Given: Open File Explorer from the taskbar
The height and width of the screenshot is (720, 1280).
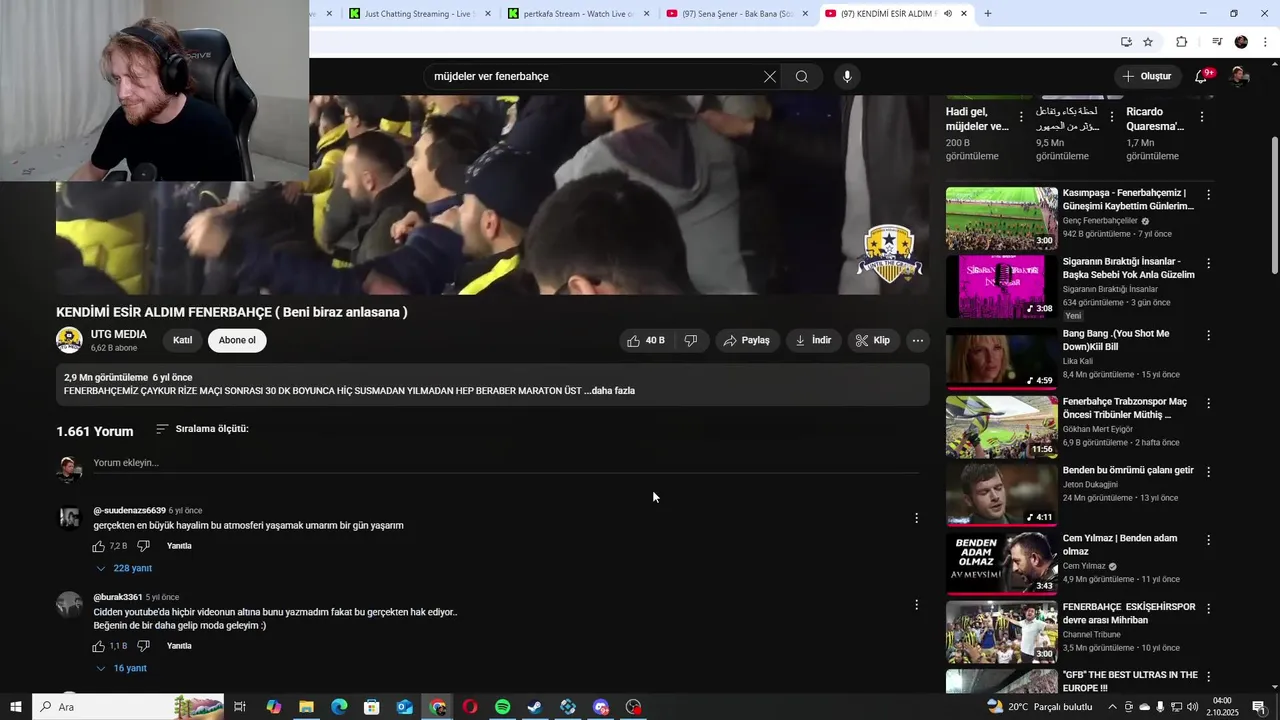Looking at the screenshot, I should [x=306, y=707].
